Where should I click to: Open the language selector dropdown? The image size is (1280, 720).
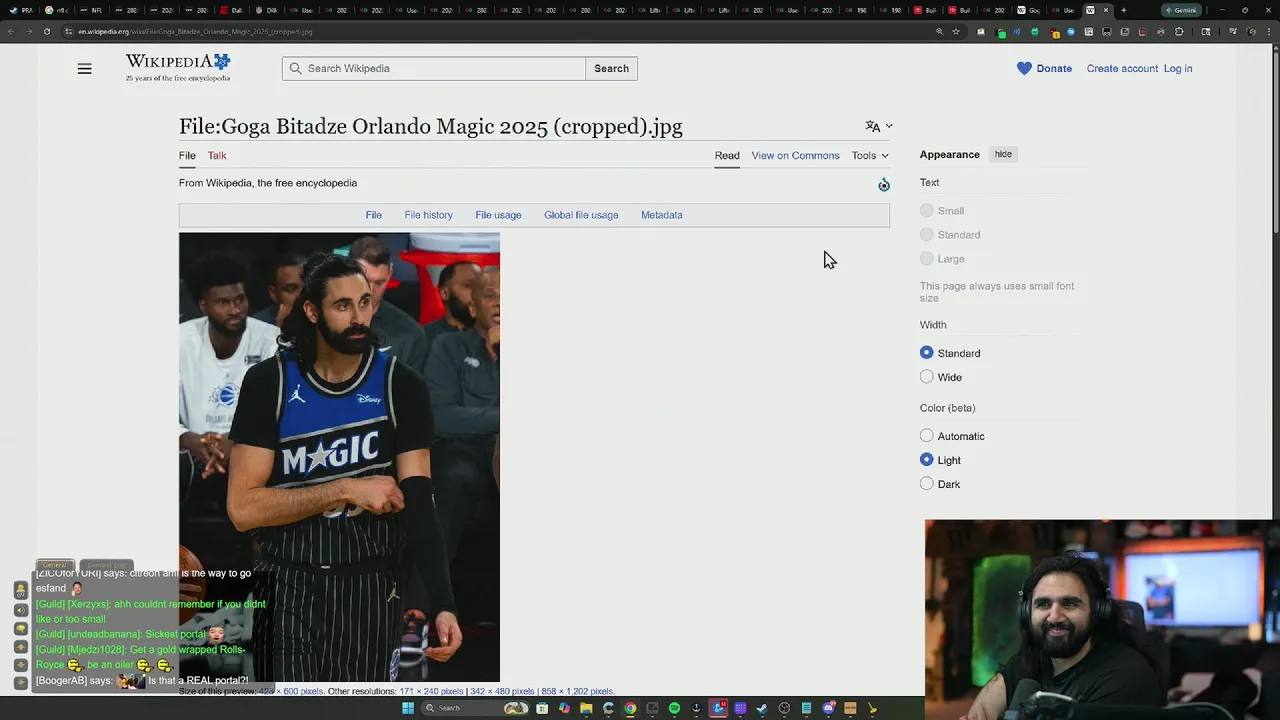point(878,126)
